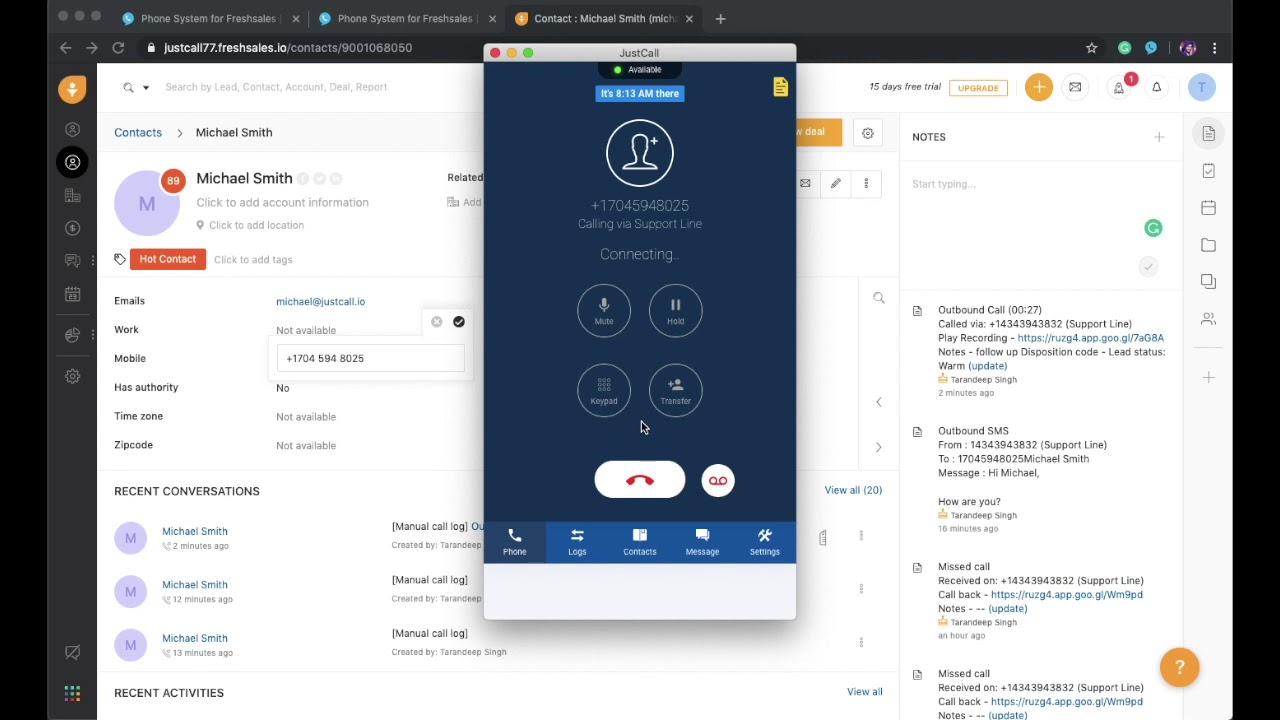Open View all (20) conversations
The height and width of the screenshot is (720, 1280).
tap(853, 490)
